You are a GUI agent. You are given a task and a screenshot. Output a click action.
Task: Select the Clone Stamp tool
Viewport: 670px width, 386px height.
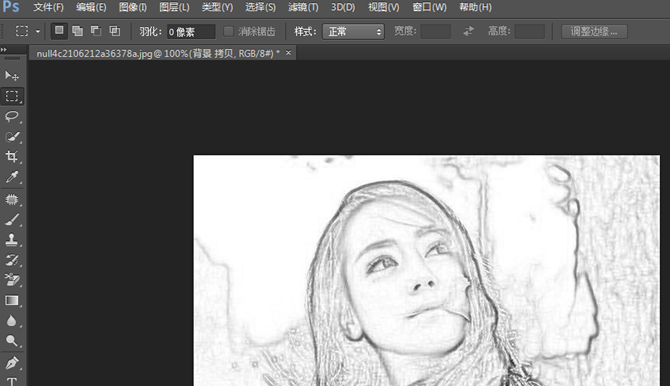(x=12, y=240)
